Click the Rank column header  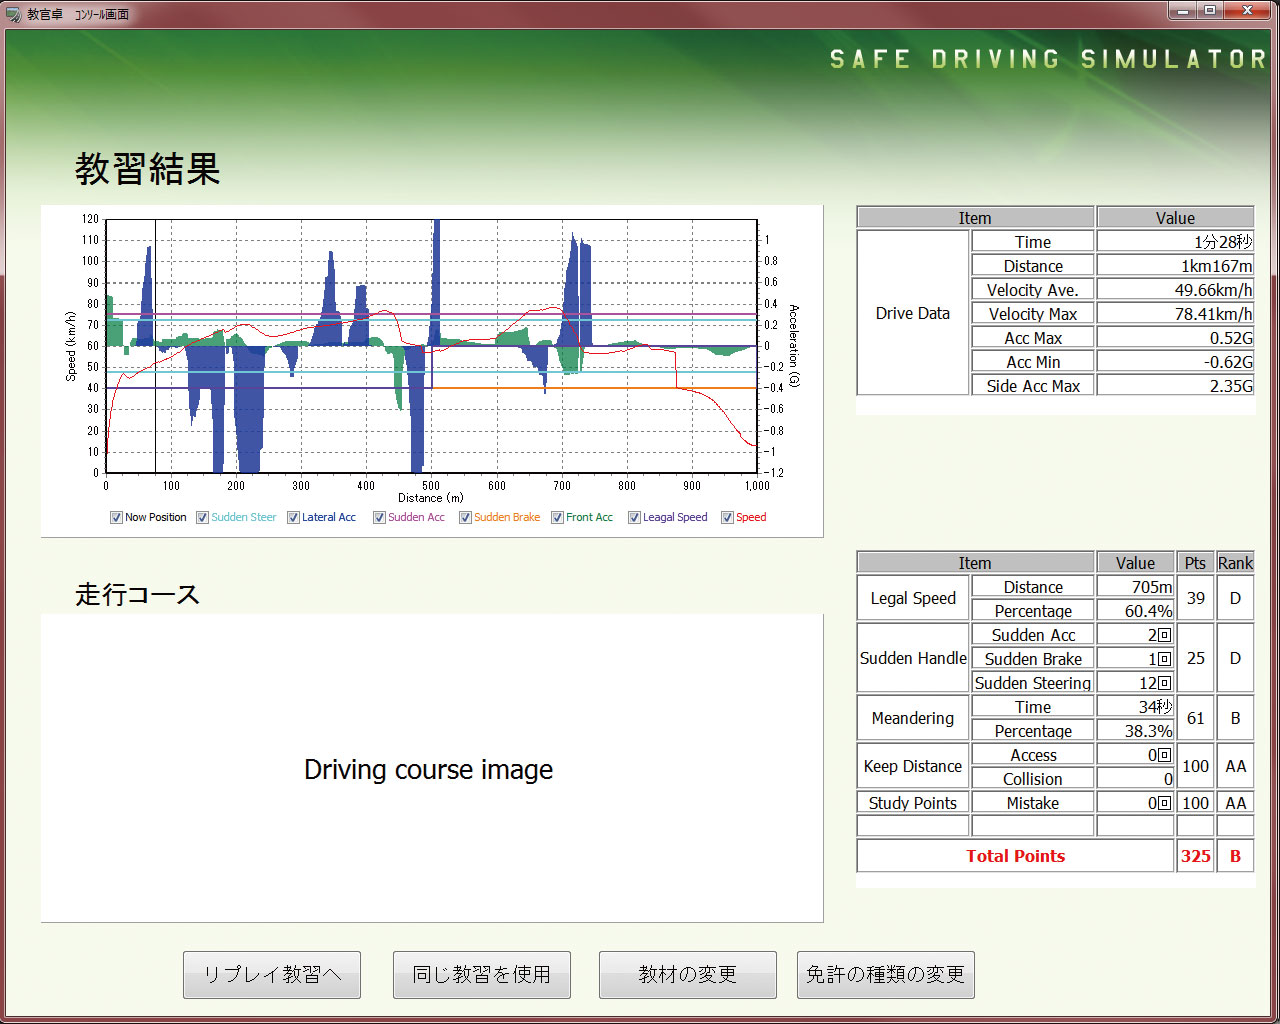(x=1235, y=563)
